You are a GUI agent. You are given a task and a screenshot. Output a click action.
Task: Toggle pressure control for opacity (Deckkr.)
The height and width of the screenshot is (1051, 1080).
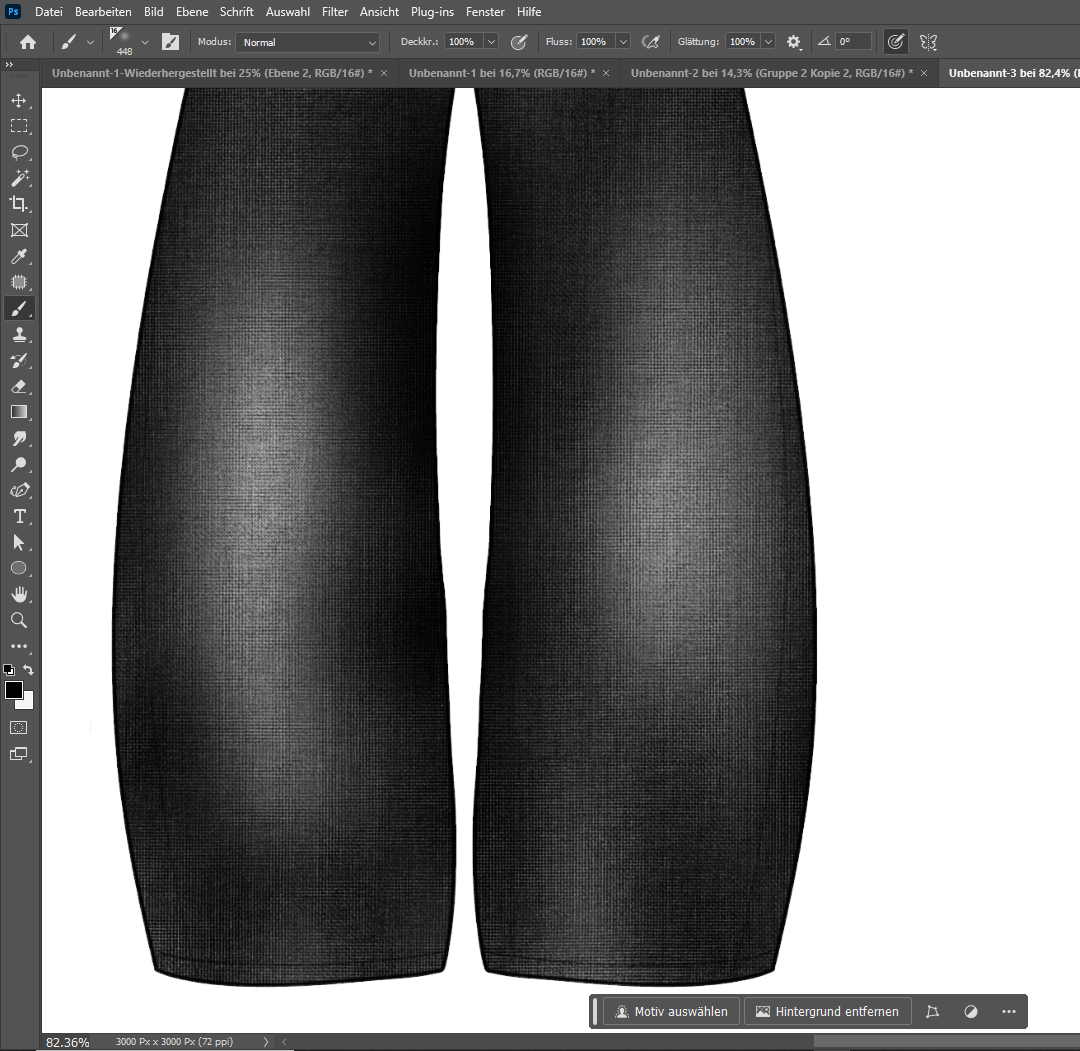(x=519, y=42)
